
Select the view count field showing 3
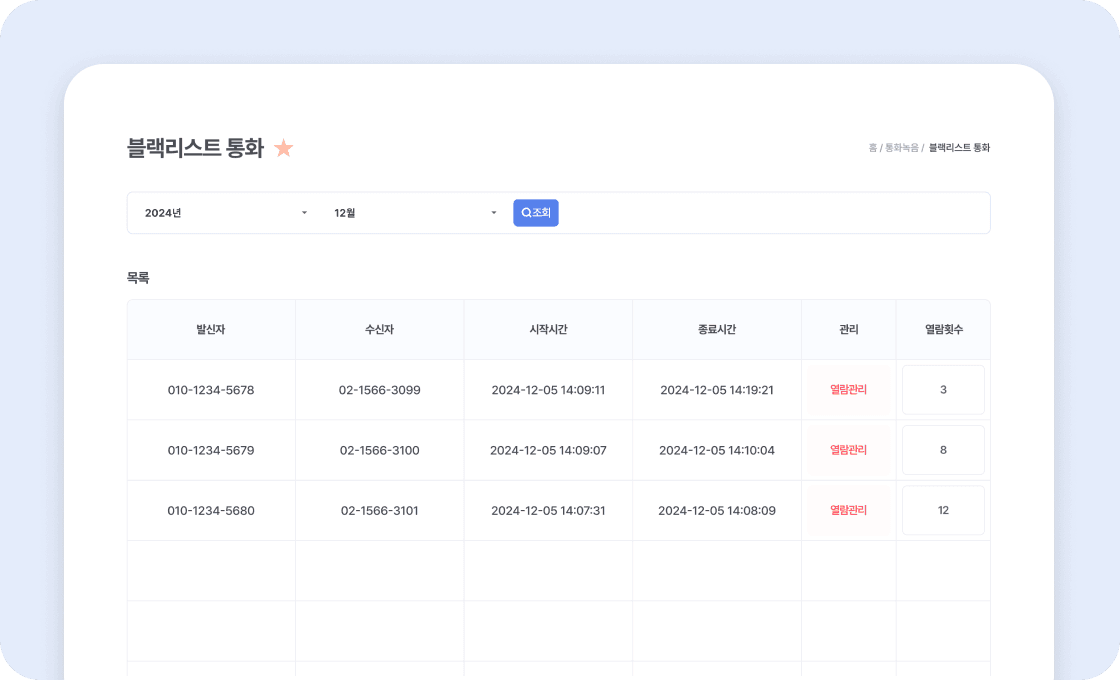pos(943,390)
